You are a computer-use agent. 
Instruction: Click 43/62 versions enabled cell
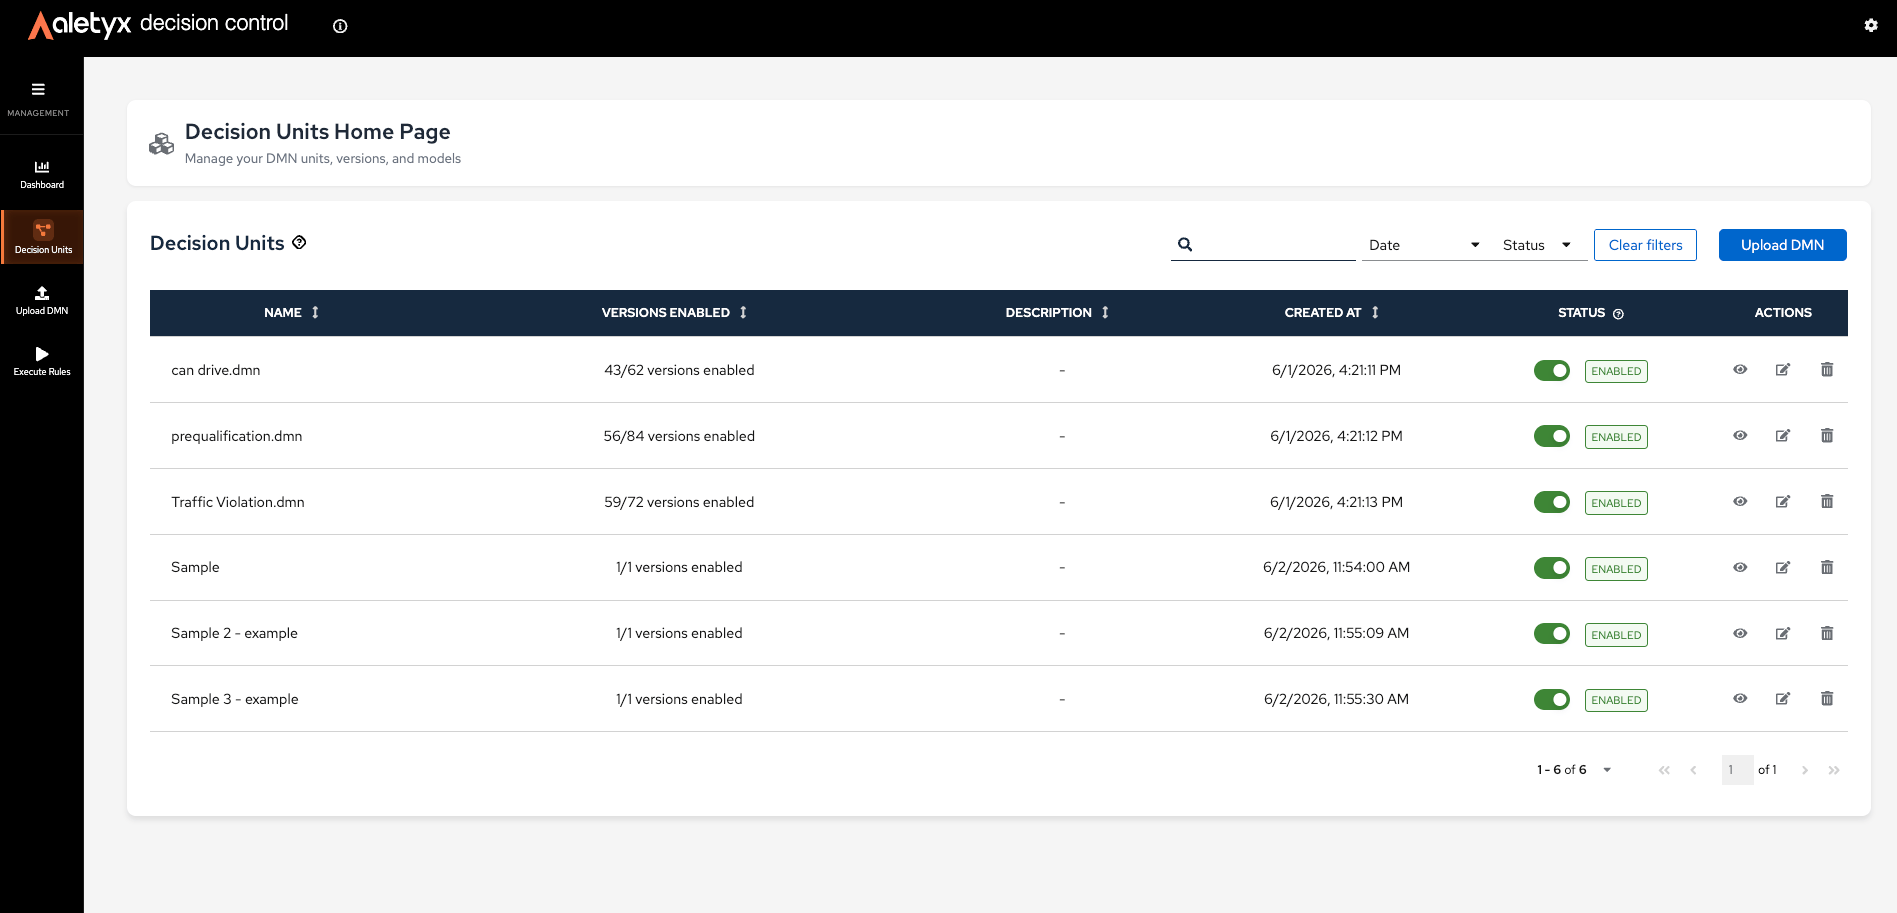pos(679,370)
